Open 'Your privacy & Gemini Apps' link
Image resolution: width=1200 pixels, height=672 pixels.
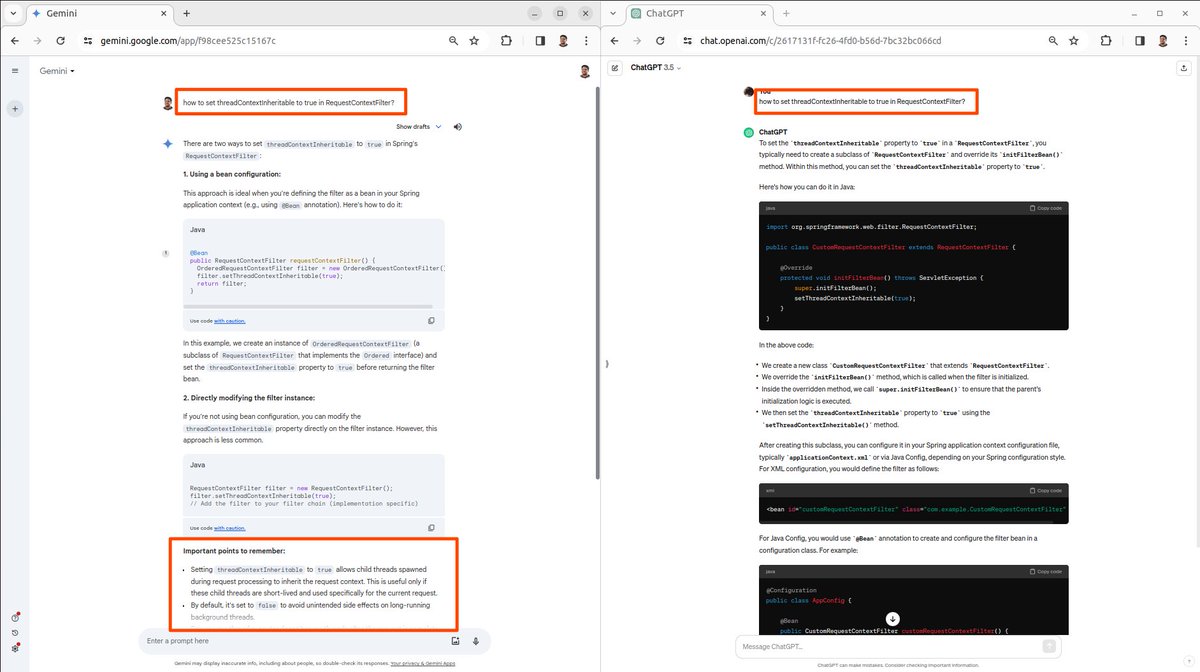(x=423, y=664)
